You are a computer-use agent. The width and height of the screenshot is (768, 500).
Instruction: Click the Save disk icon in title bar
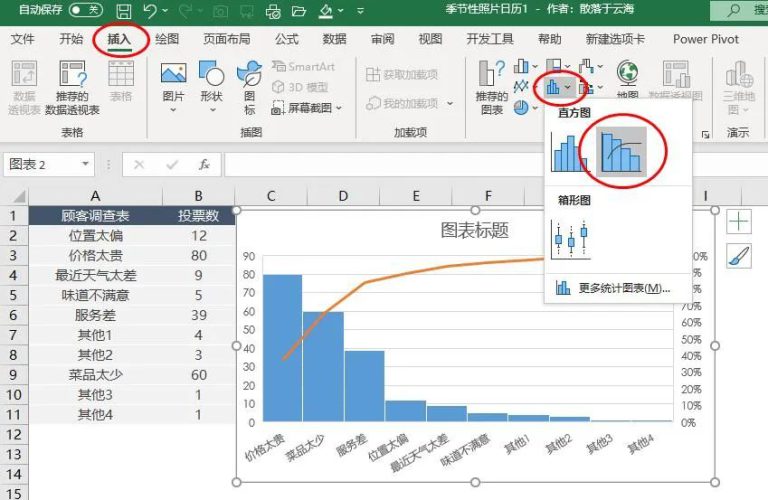124,11
